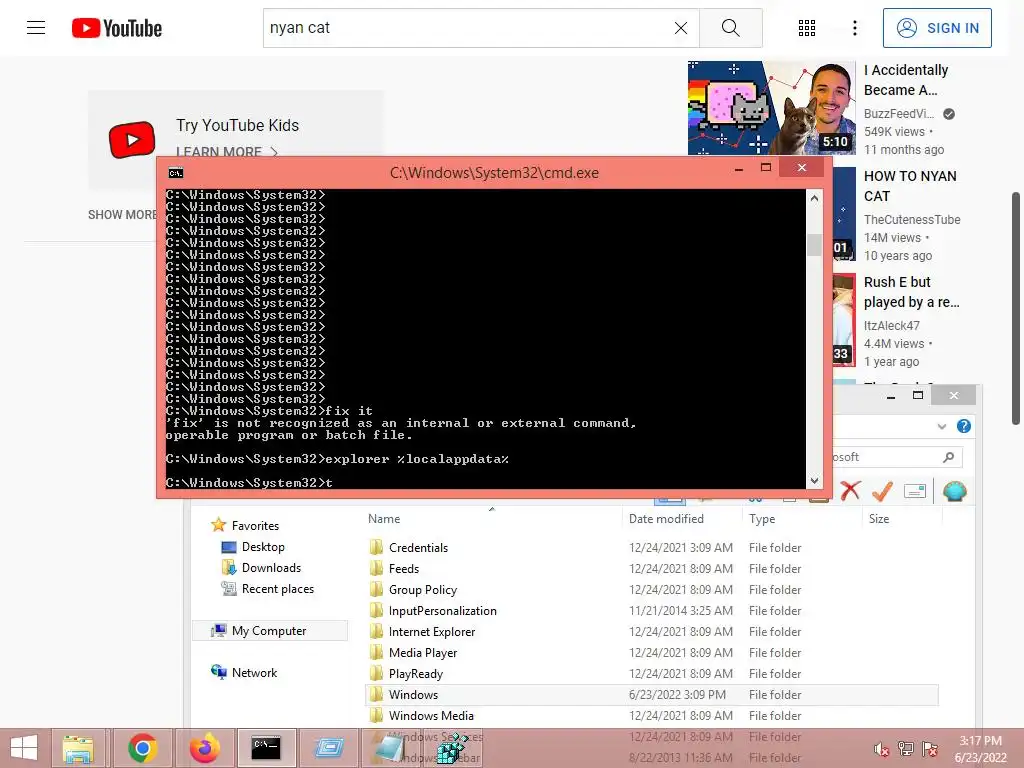
Task: Click the red X delete toolbar icon
Action: (850, 490)
